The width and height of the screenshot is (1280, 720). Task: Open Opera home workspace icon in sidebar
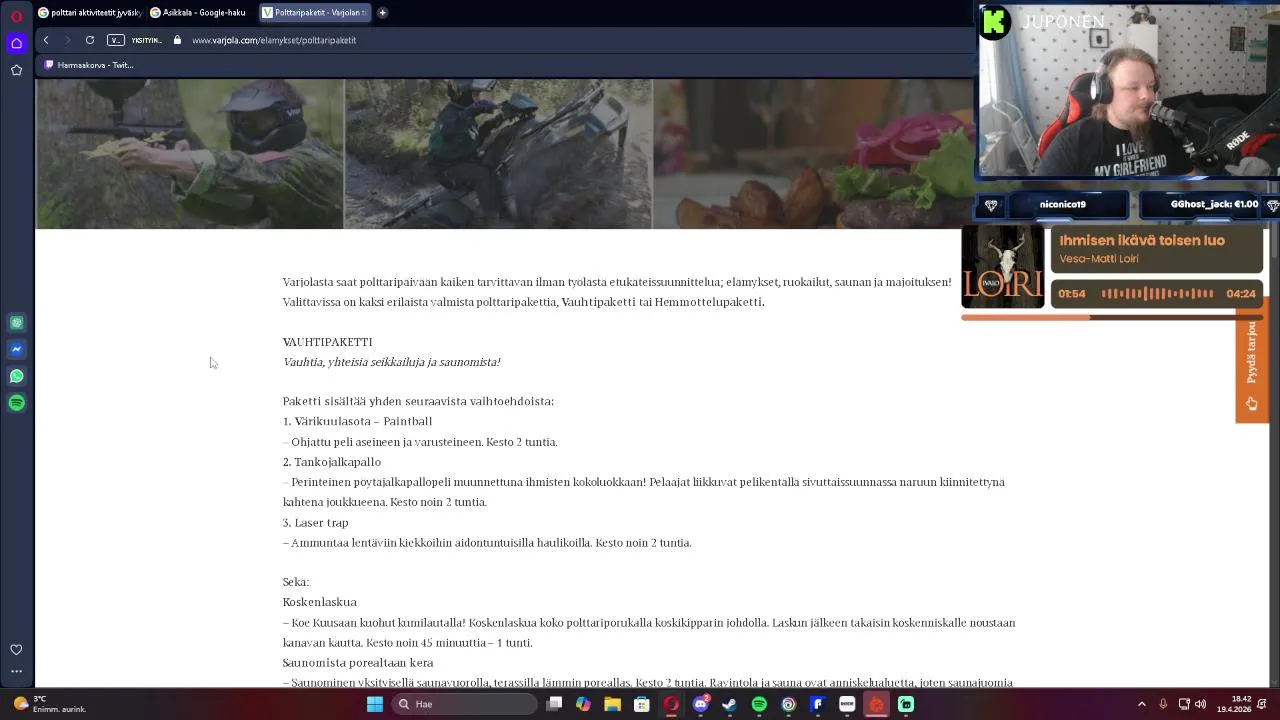(x=16, y=43)
